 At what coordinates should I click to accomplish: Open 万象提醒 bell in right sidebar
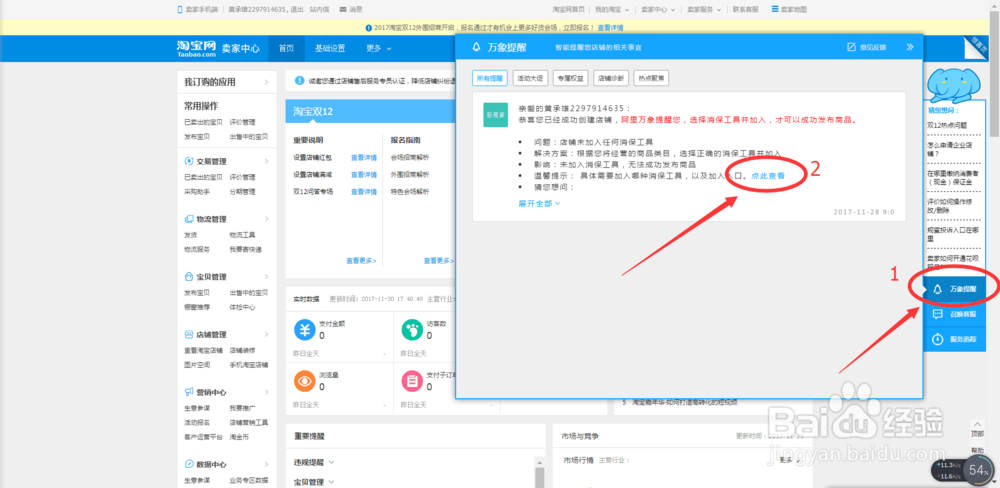[954, 289]
